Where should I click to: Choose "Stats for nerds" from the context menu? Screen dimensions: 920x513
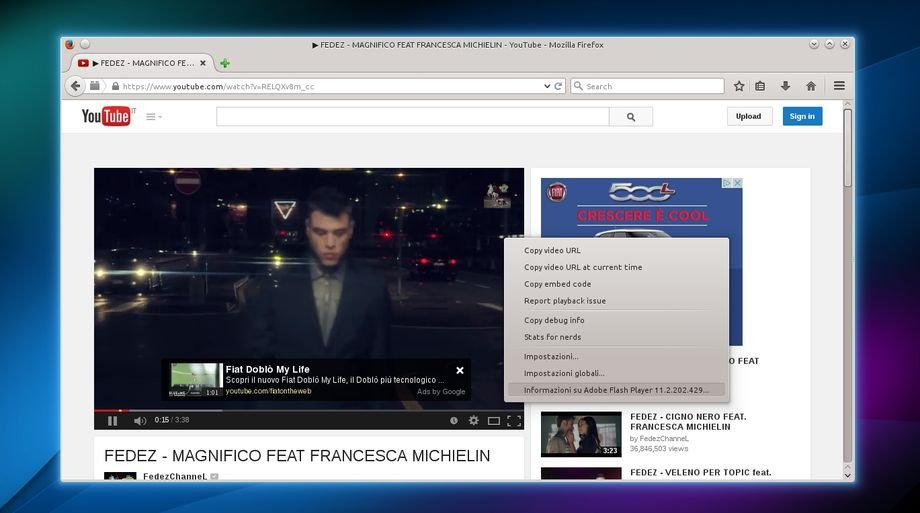pos(552,337)
